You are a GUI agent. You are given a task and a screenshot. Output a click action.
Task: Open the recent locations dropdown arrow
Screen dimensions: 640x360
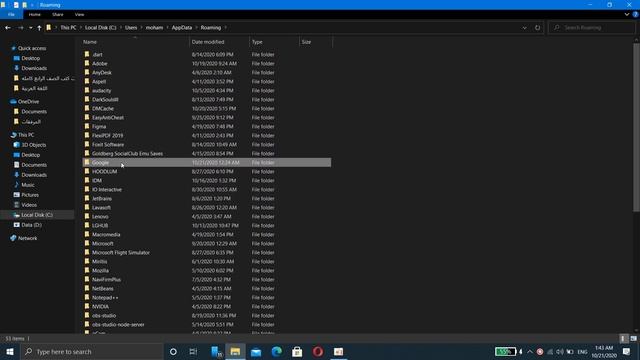31,28
